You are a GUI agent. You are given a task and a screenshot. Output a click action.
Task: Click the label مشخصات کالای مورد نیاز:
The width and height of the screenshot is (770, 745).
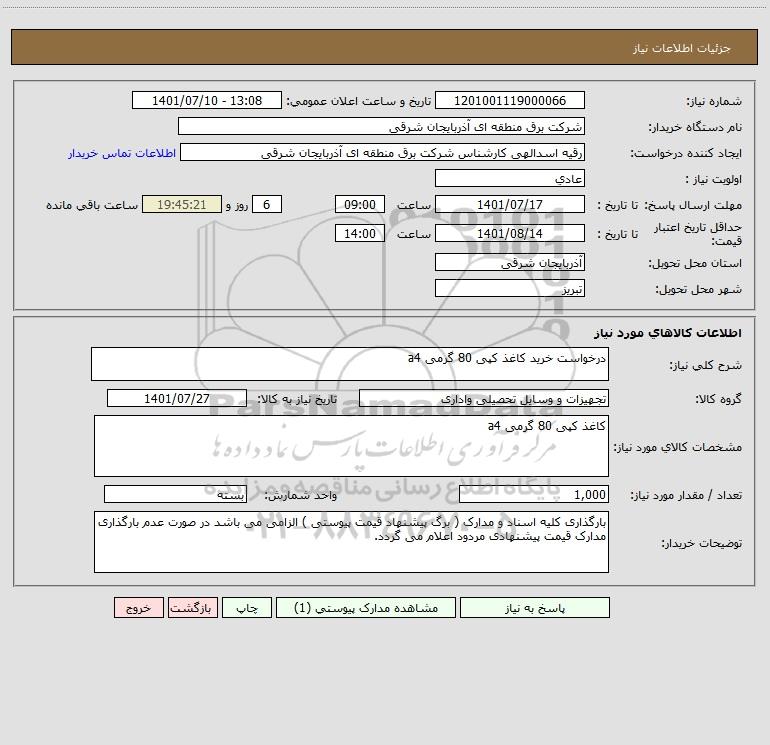coord(678,447)
